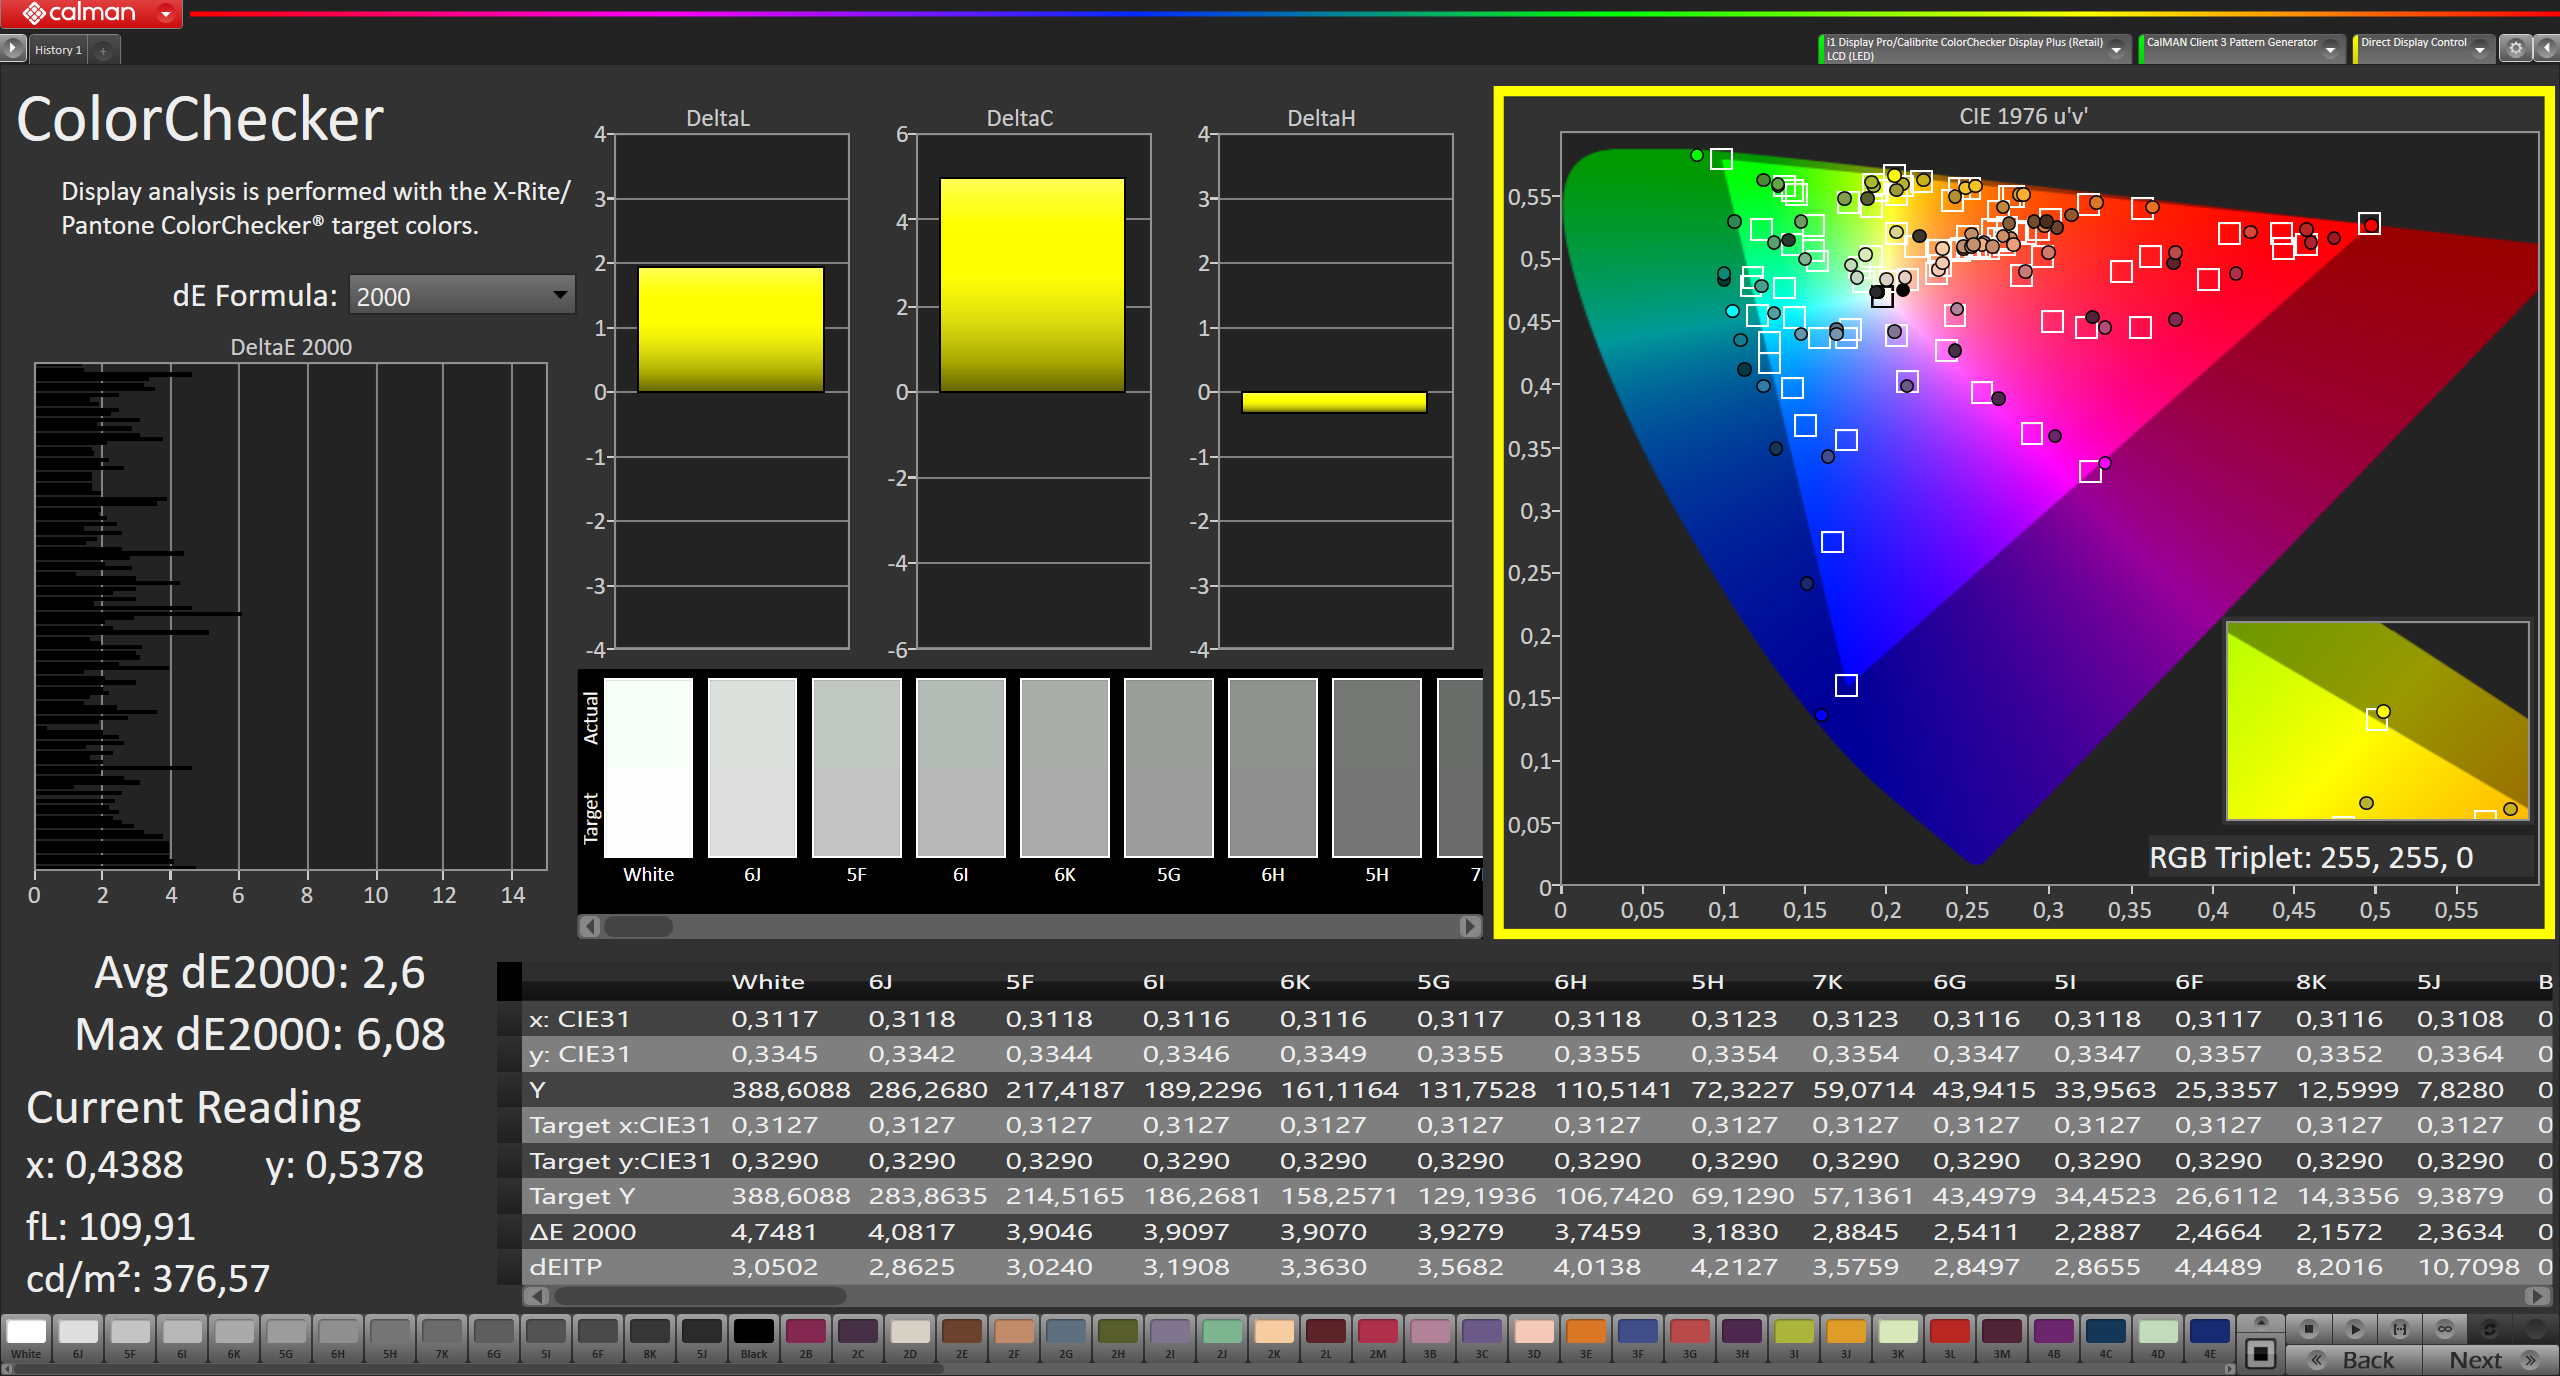The image size is (2560, 1376).
Task: Click the settings gear icon at top right
Action: 2515,48
